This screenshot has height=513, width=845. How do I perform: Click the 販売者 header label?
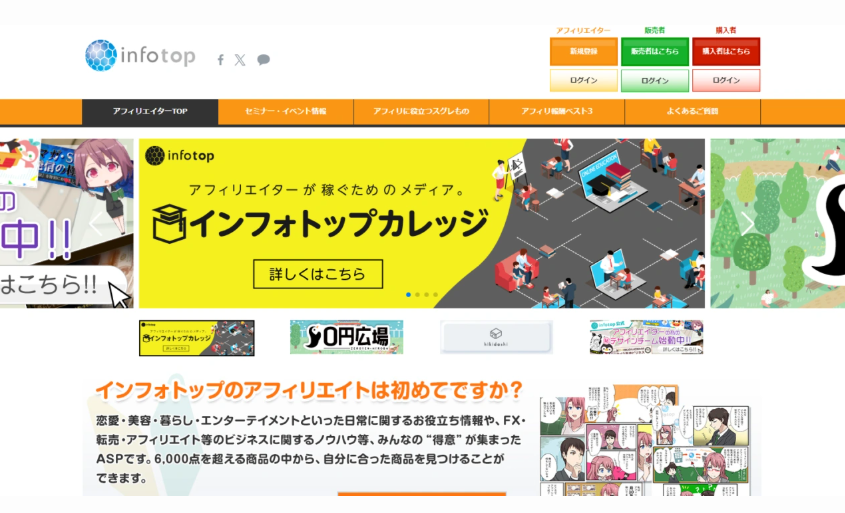click(655, 31)
